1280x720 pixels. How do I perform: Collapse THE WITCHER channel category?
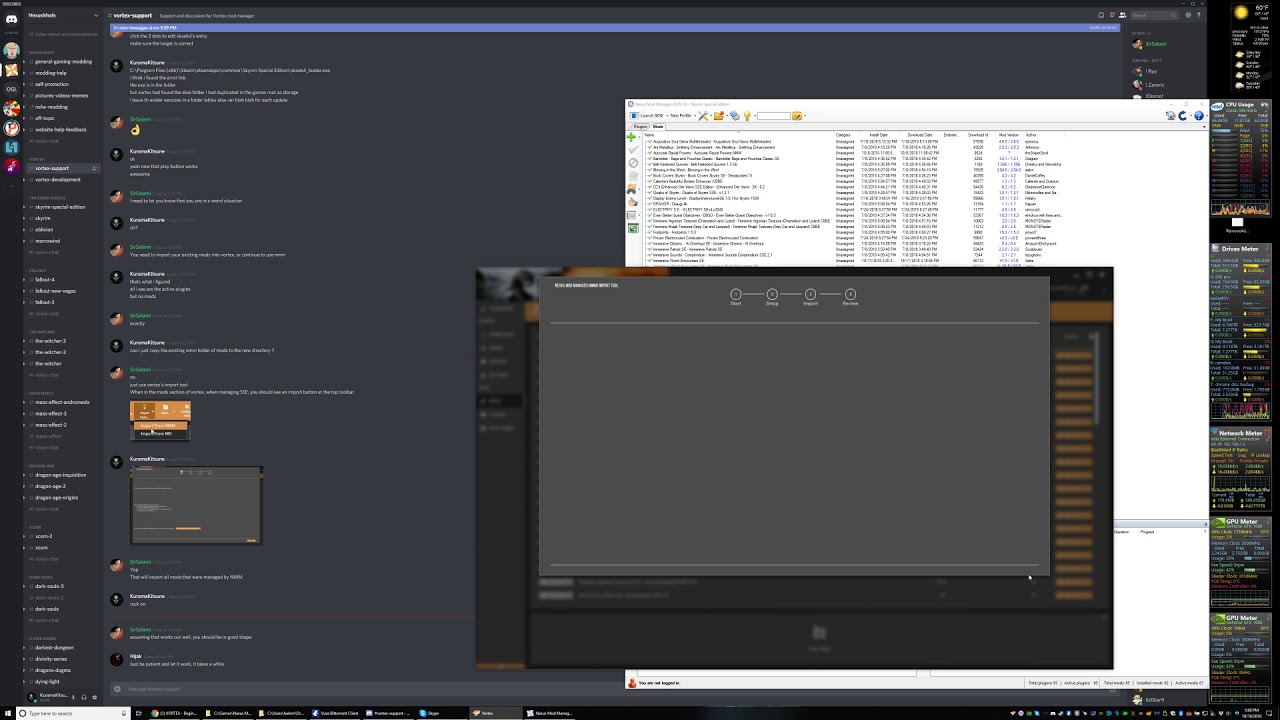41,332
